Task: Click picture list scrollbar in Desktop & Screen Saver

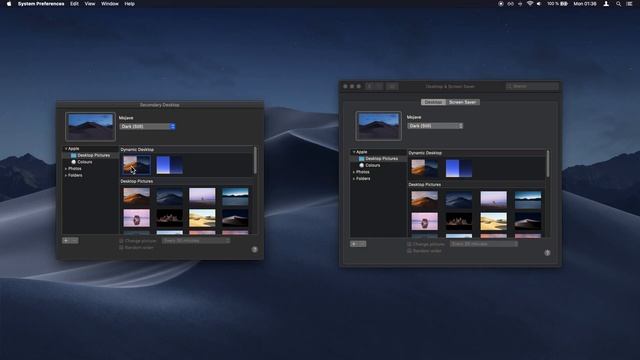Action: [x=547, y=163]
